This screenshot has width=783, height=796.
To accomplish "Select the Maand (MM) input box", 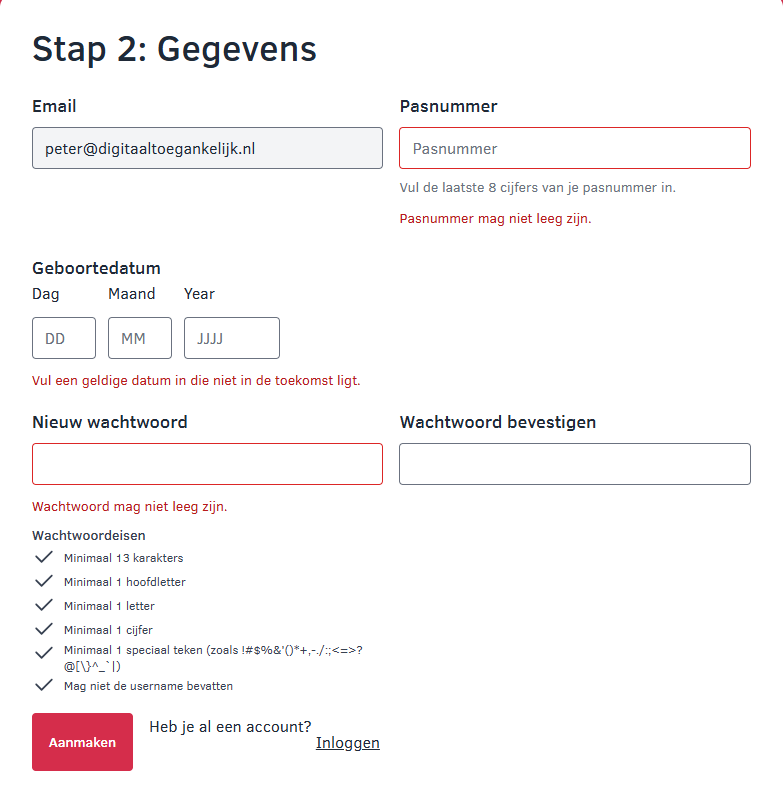I will pos(140,338).
